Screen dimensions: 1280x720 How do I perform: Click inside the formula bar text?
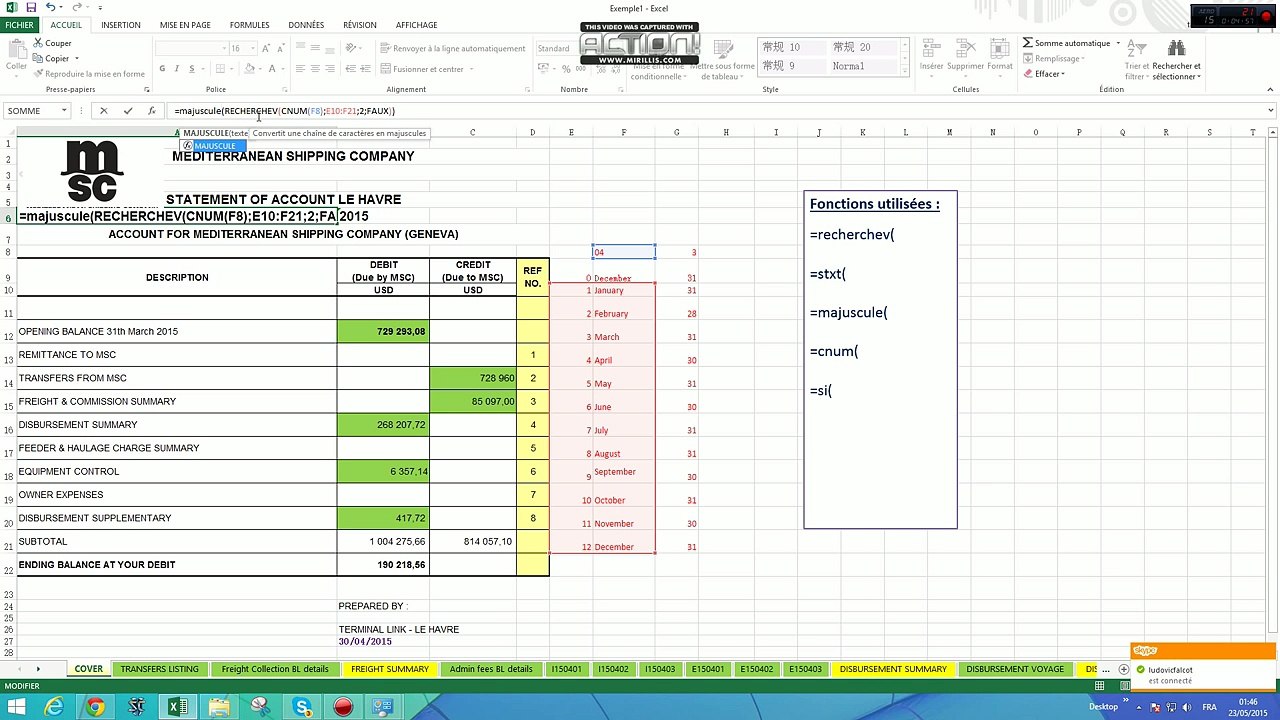coord(284,111)
